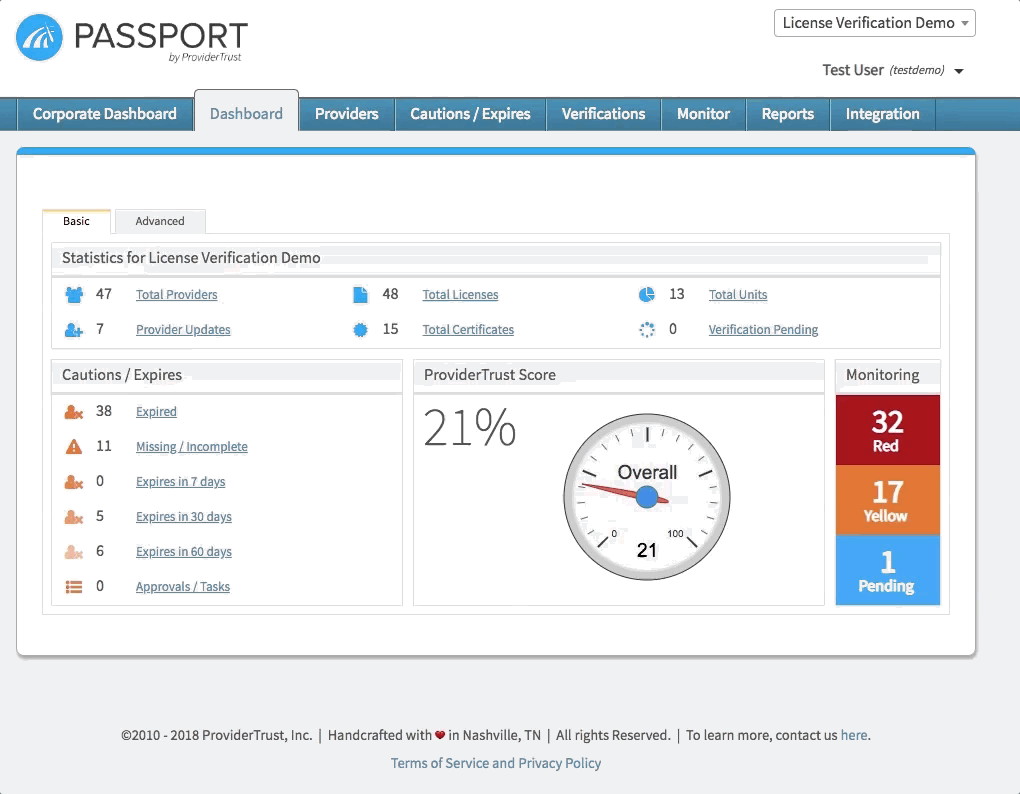Viewport: 1020px width, 794px height.
Task: Click the 'ProviderTrust Score' panel heading
Action: (x=490, y=375)
